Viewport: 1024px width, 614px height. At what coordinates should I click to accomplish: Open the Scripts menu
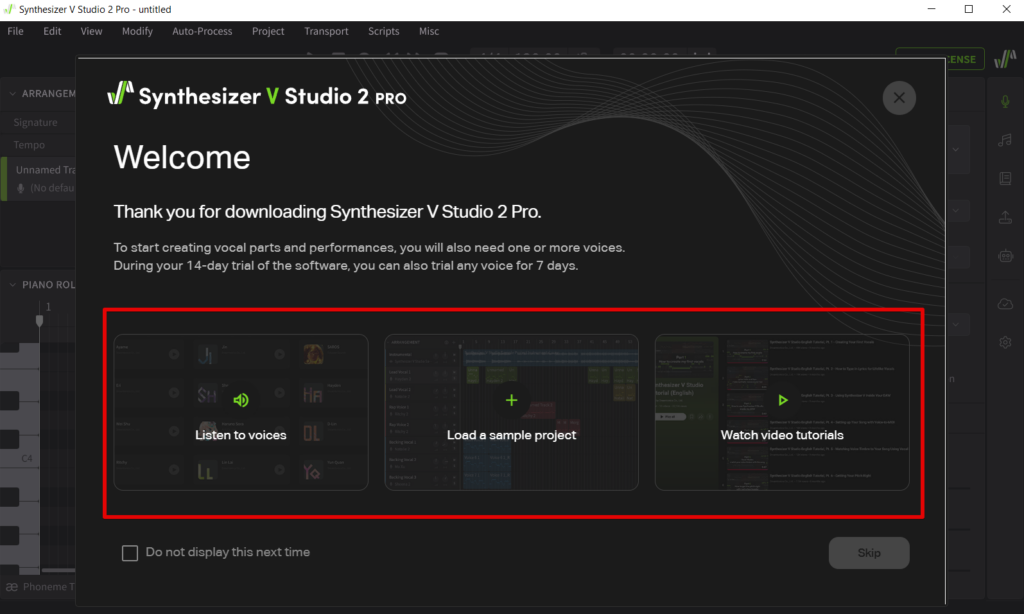coord(383,31)
